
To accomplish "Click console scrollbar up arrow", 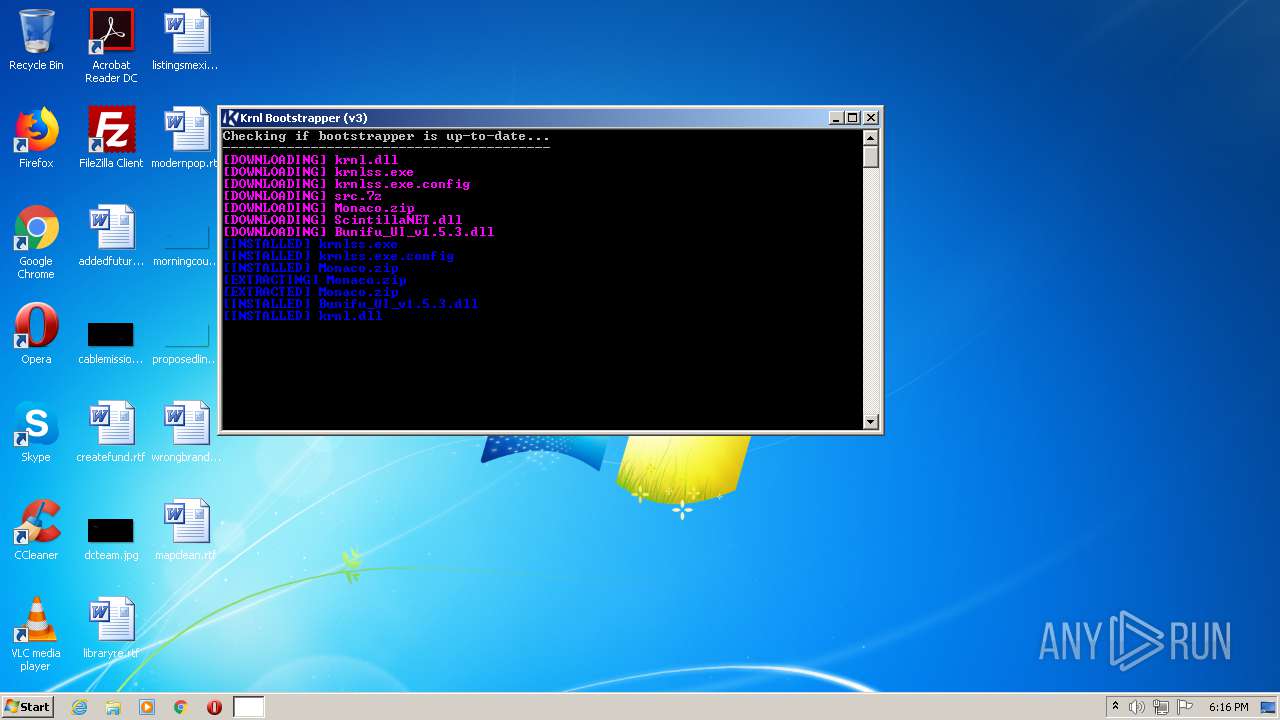I will (871, 138).
